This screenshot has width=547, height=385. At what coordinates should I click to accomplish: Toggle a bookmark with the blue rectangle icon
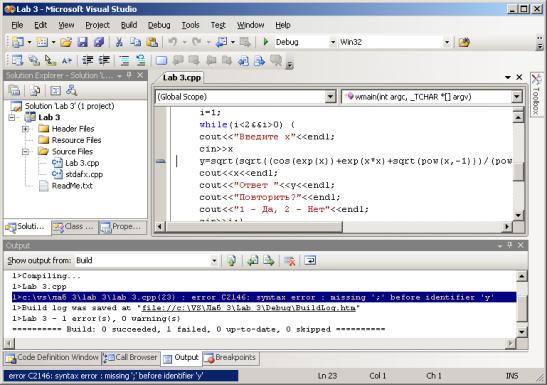161,60
